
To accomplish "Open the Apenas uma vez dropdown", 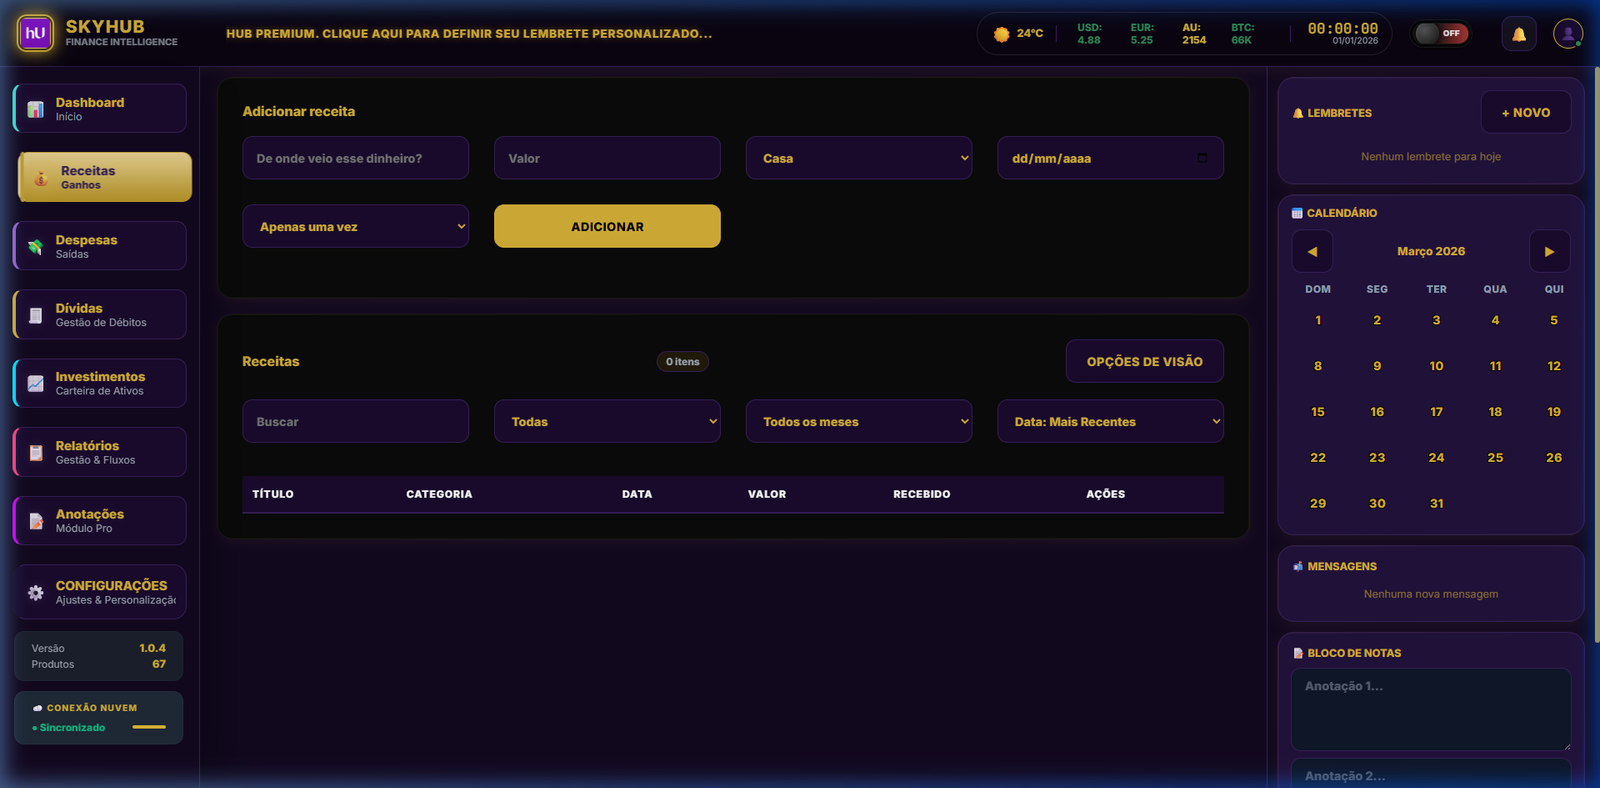I will tap(355, 227).
